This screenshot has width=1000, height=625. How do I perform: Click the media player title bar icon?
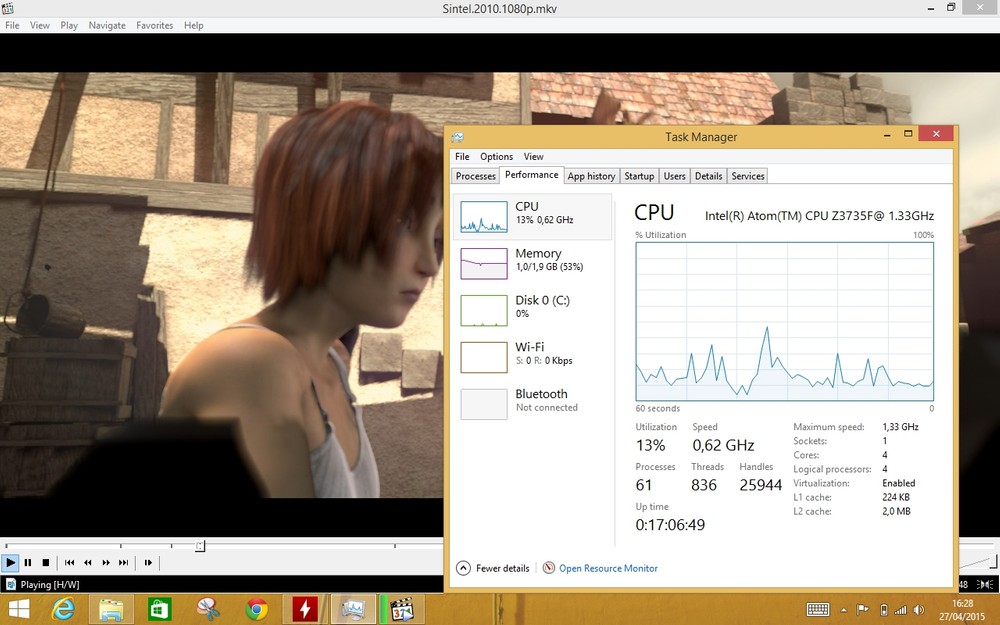click(x=8, y=8)
